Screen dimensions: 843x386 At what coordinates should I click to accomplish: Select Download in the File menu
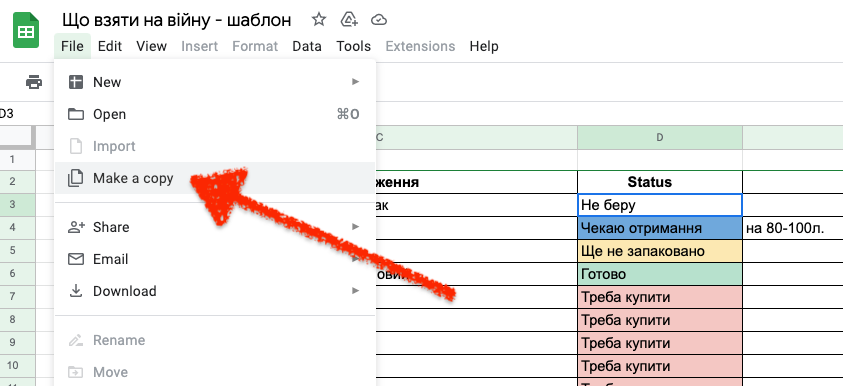click(x=215, y=291)
